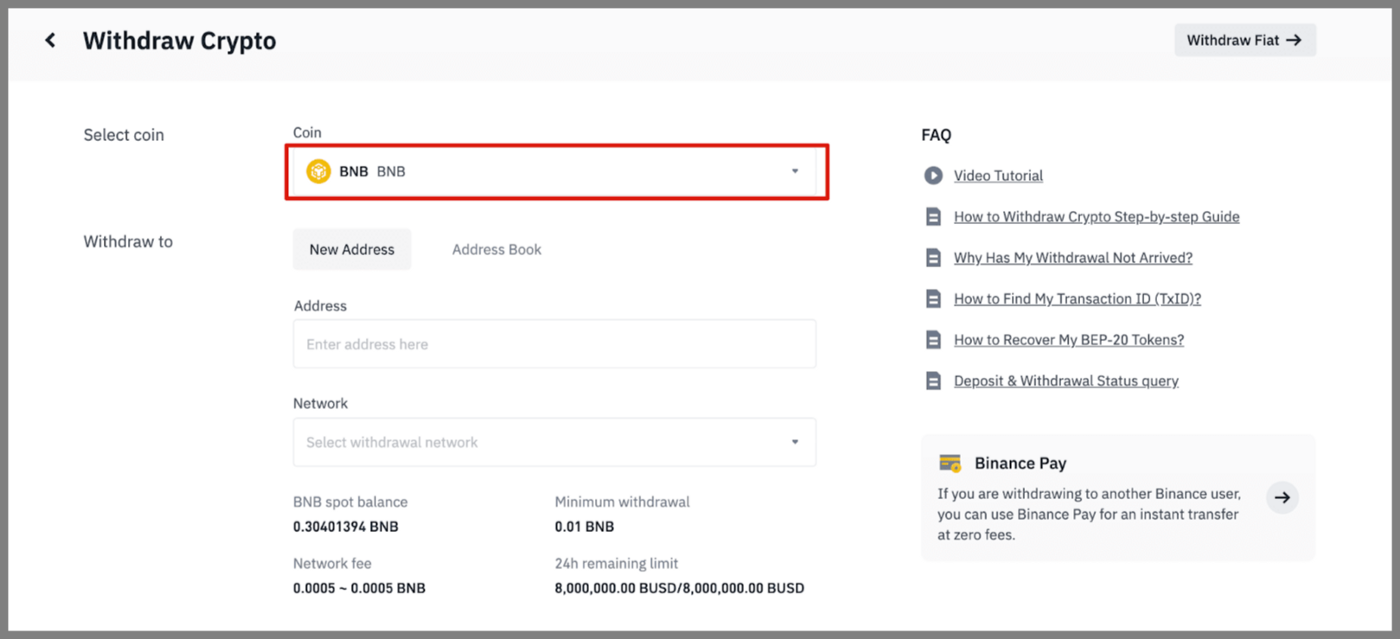Image resolution: width=1400 pixels, height=639 pixels.
Task: Click the Binance Pay card icon
Action: pos(950,463)
